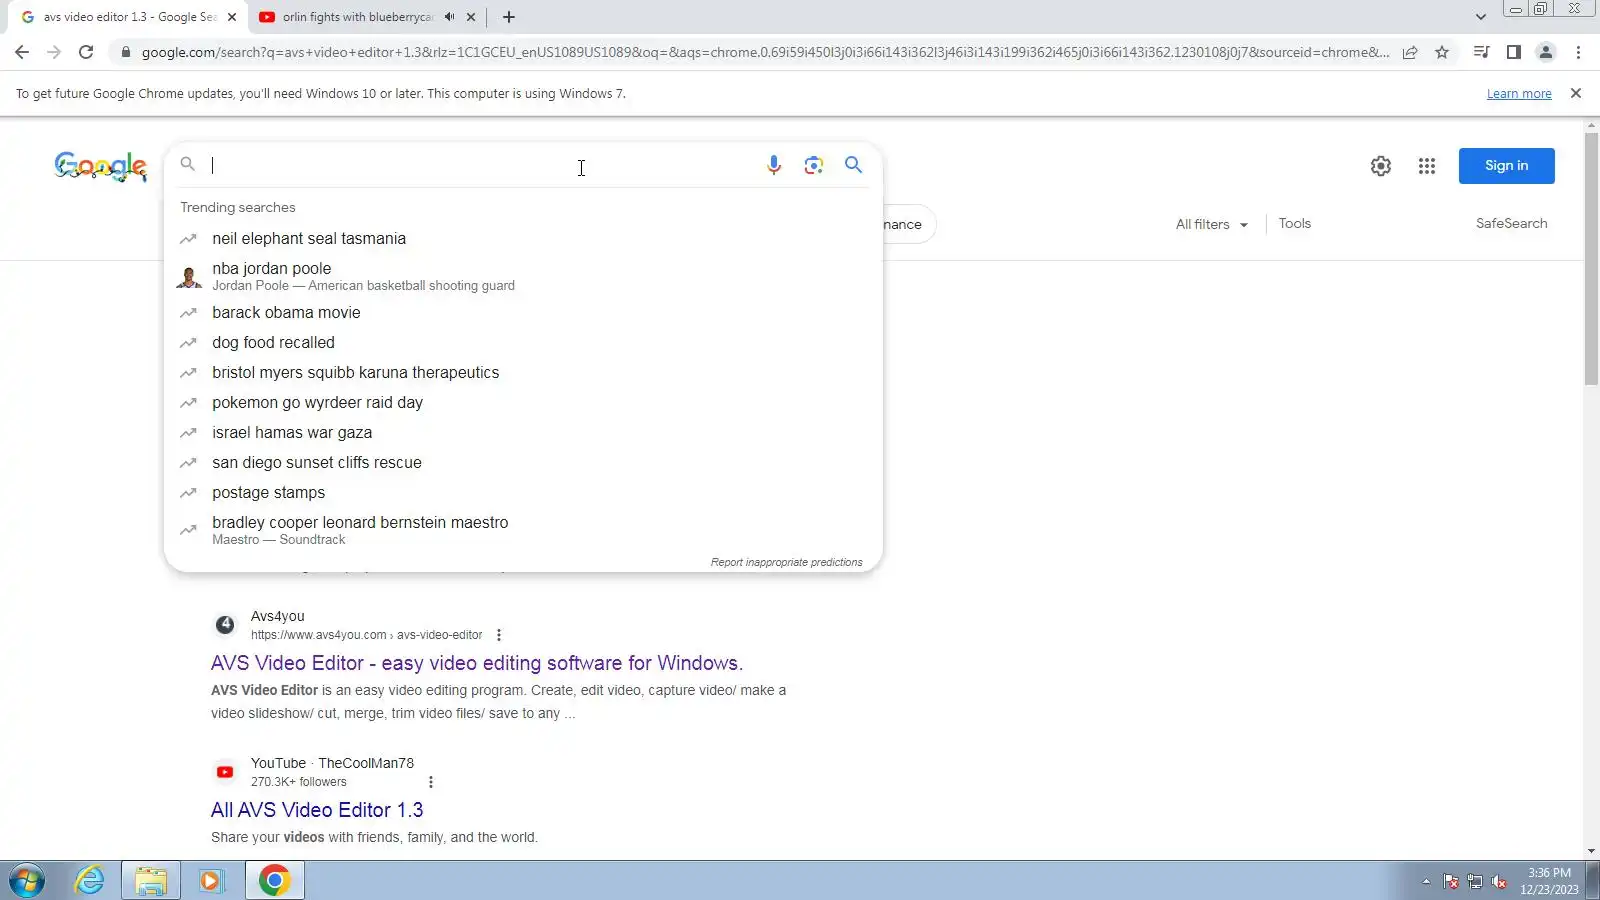This screenshot has width=1600, height=900.
Task: Click the Google doodle logo
Action: pyautogui.click(x=101, y=166)
